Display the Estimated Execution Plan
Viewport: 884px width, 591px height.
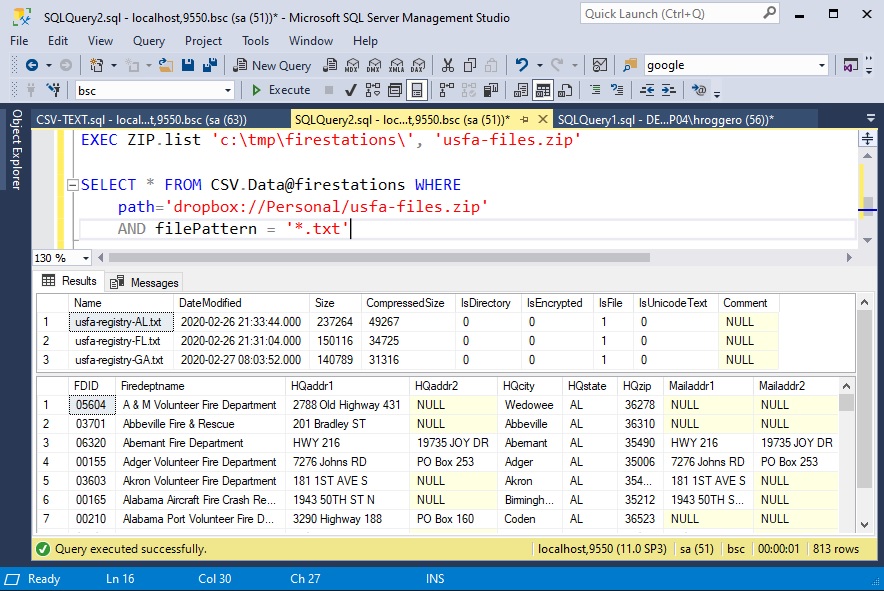pyautogui.click(x=373, y=90)
